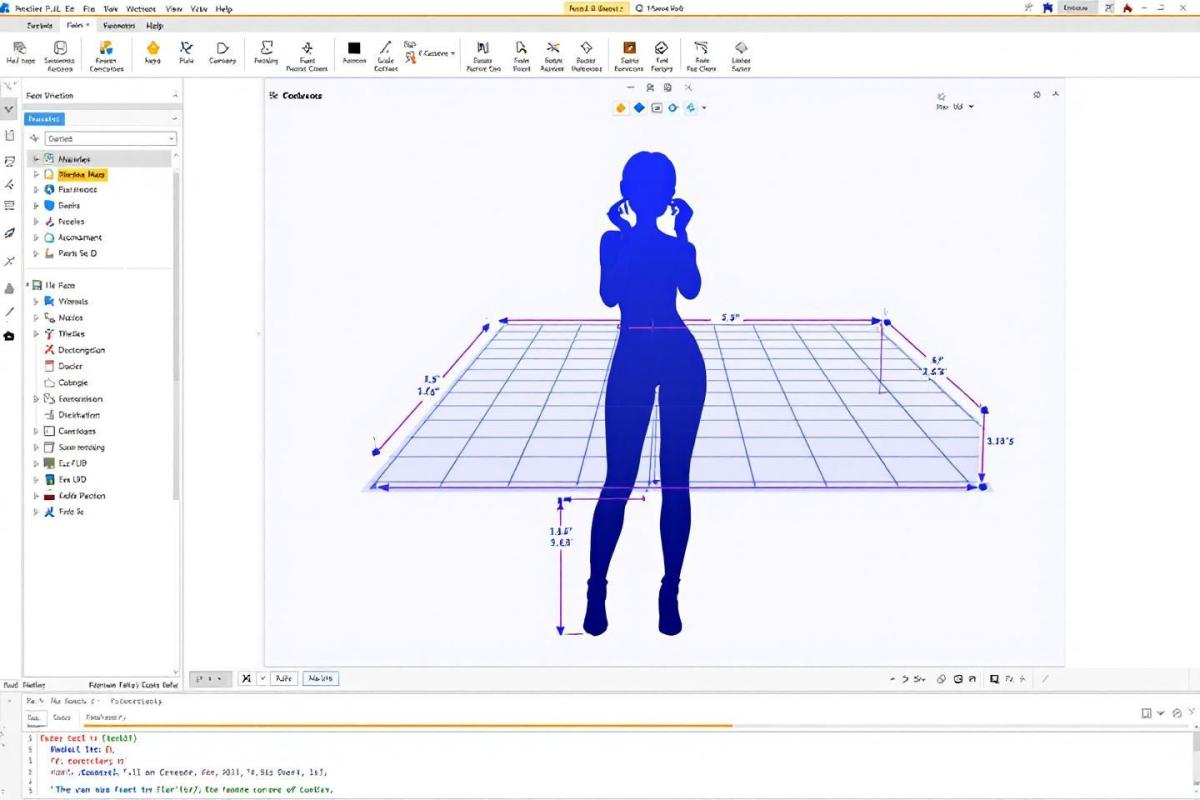Select the section view icon above the viewport

pos(670,87)
